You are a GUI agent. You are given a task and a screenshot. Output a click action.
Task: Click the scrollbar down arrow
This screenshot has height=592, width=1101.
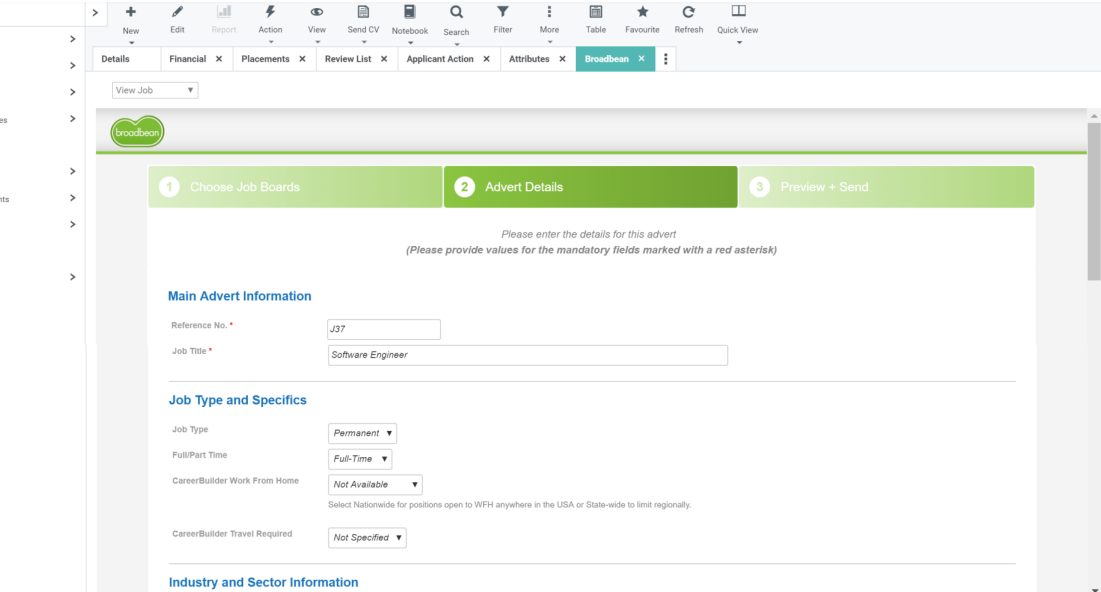coord(1094,590)
